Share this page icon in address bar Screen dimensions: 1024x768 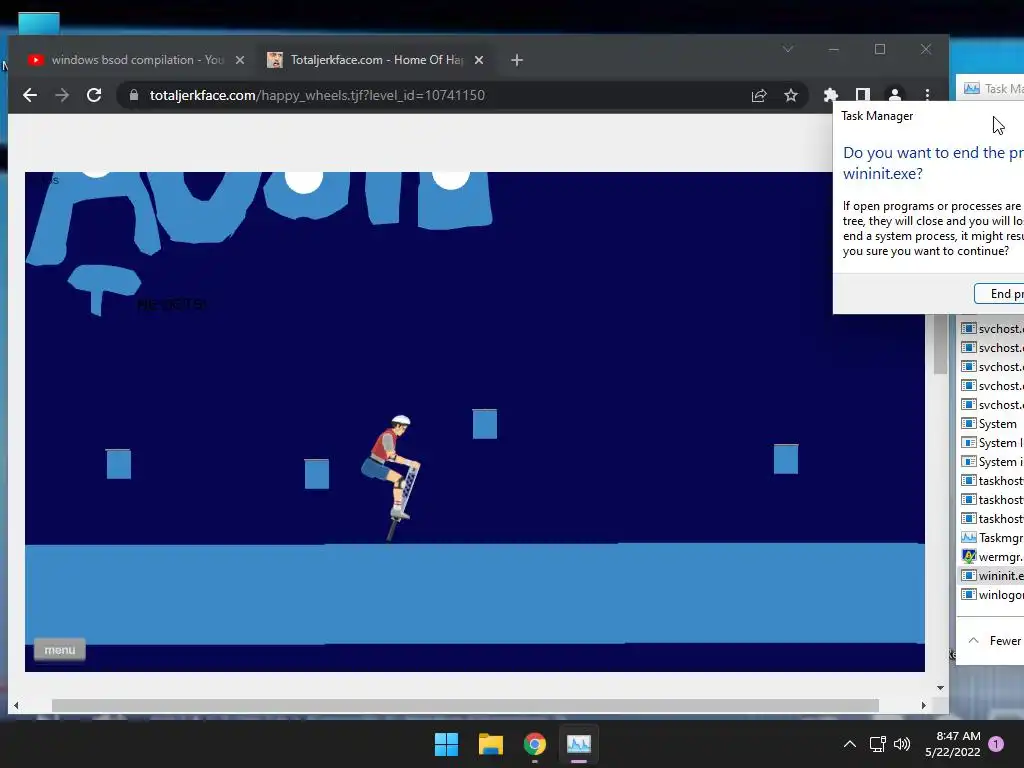(x=758, y=96)
